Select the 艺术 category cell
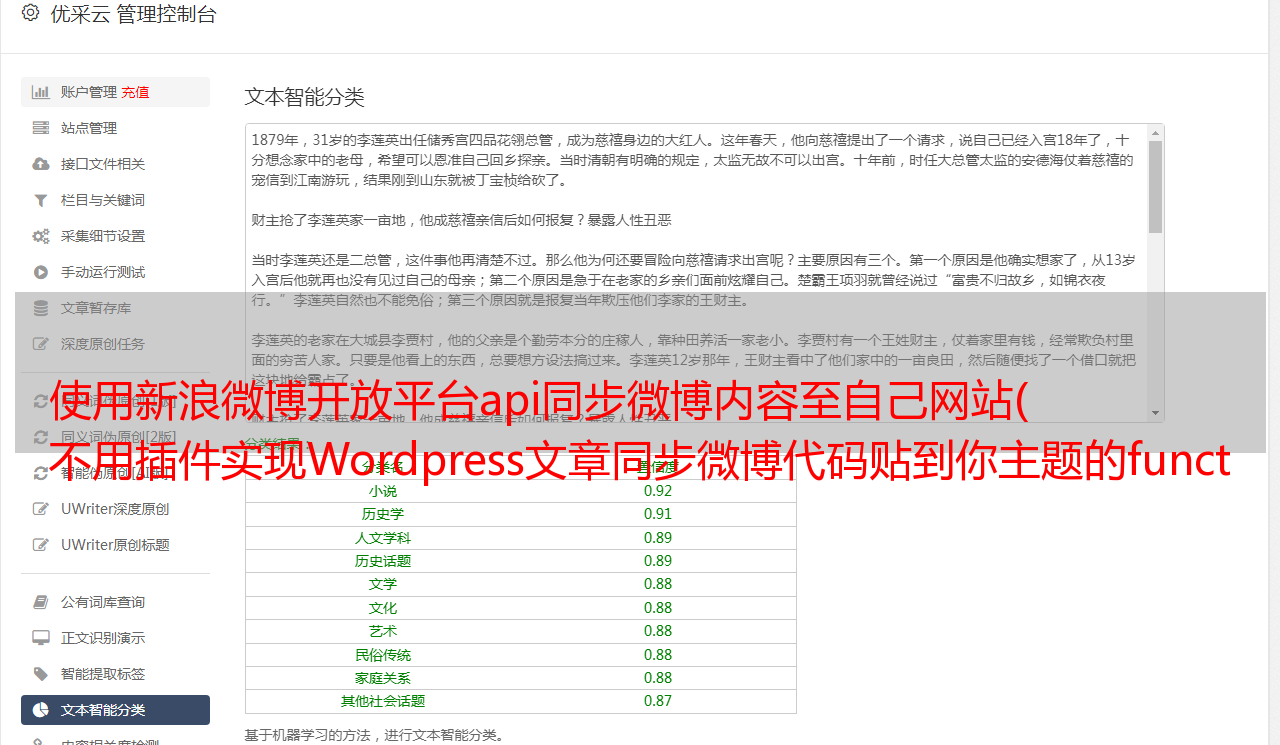The width and height of the screenshot is (1280, 745). click(x=383, y=631)
